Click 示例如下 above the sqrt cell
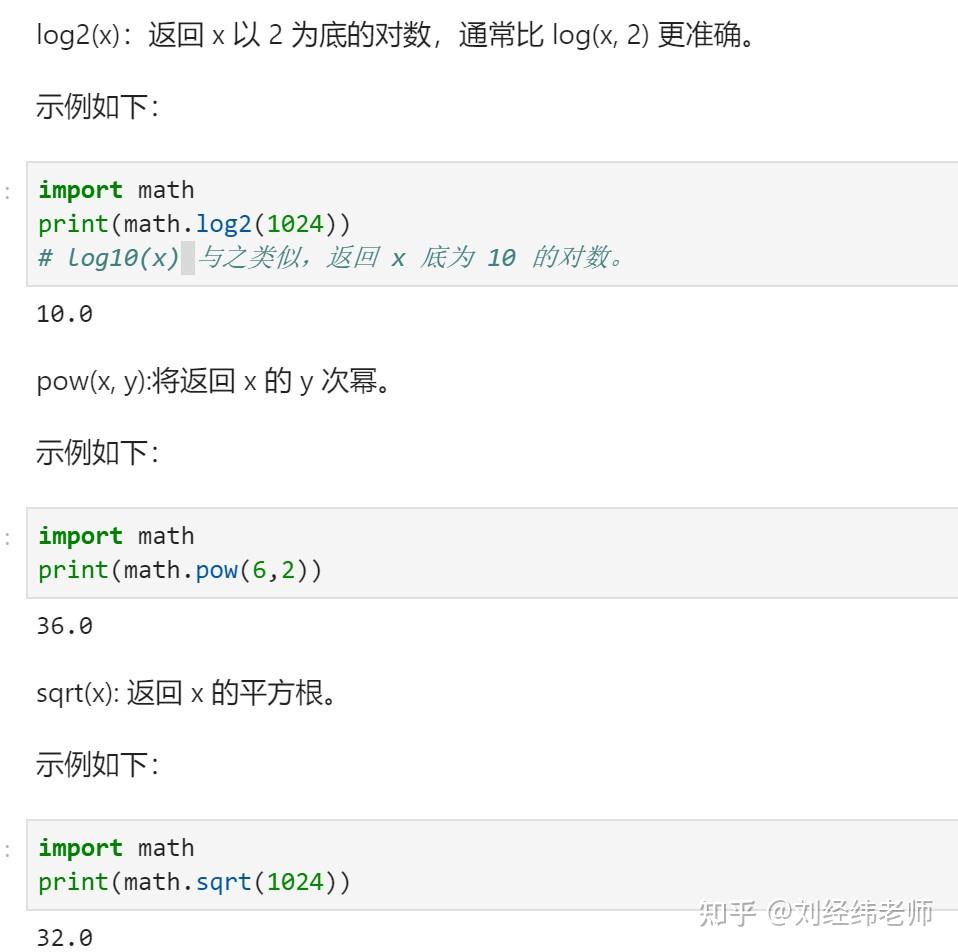Viewport: 958px width, 952px height. 97,765
